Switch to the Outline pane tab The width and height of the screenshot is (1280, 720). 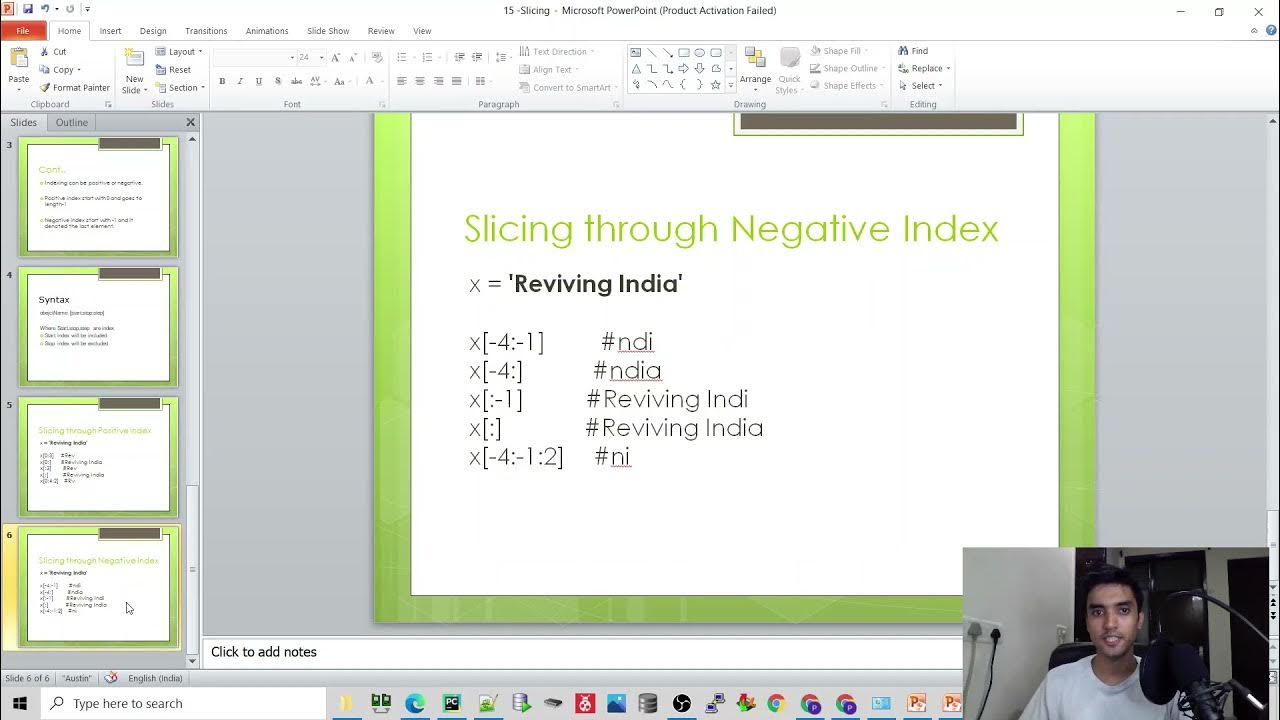click(x=72, y=122)
